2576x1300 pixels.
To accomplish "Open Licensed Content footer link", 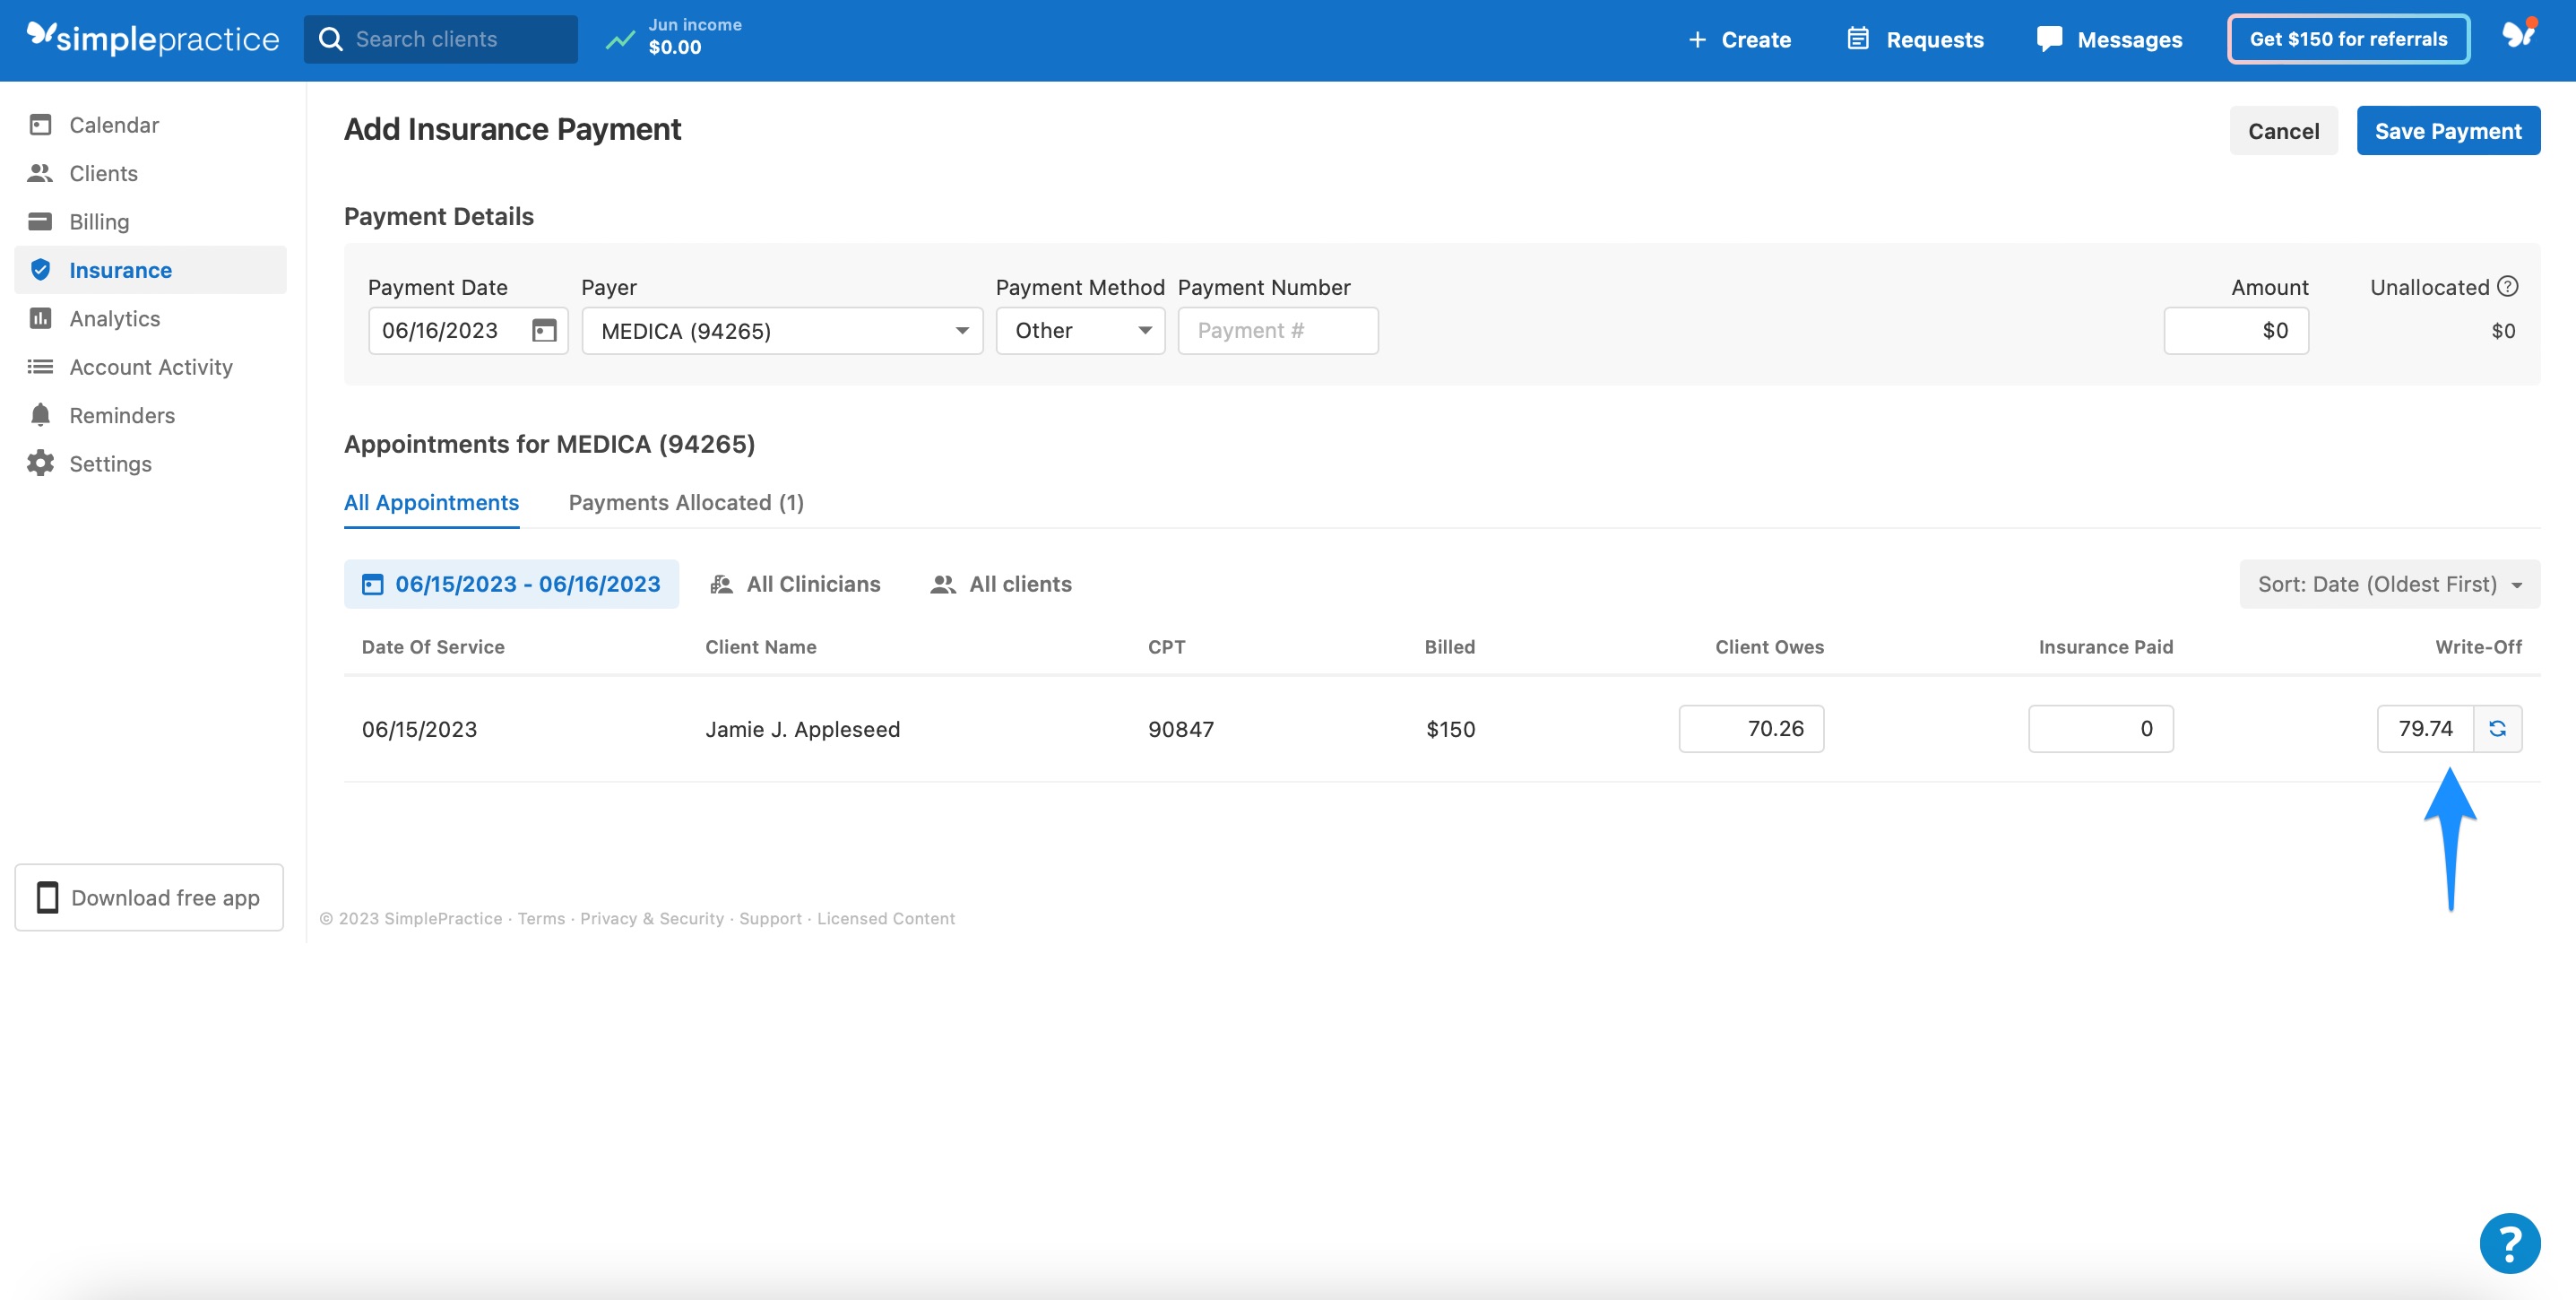I will (x=885, y=918).
